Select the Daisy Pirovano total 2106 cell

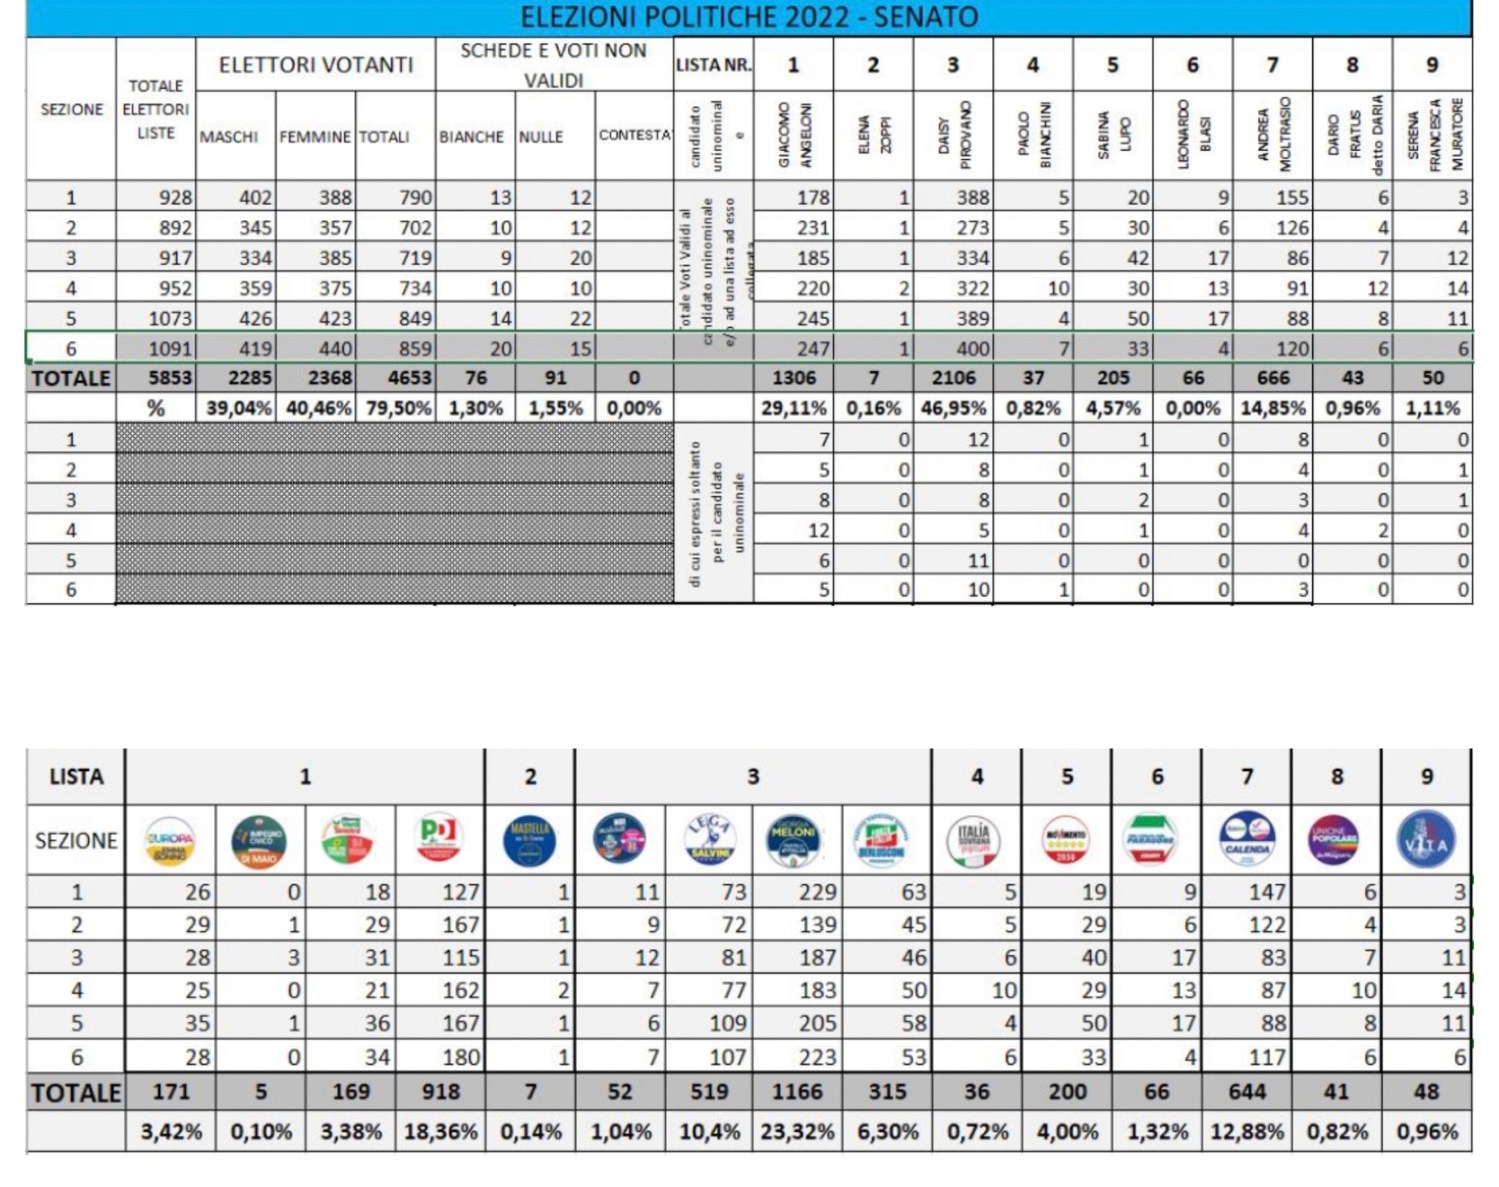[x=952, y=378]
